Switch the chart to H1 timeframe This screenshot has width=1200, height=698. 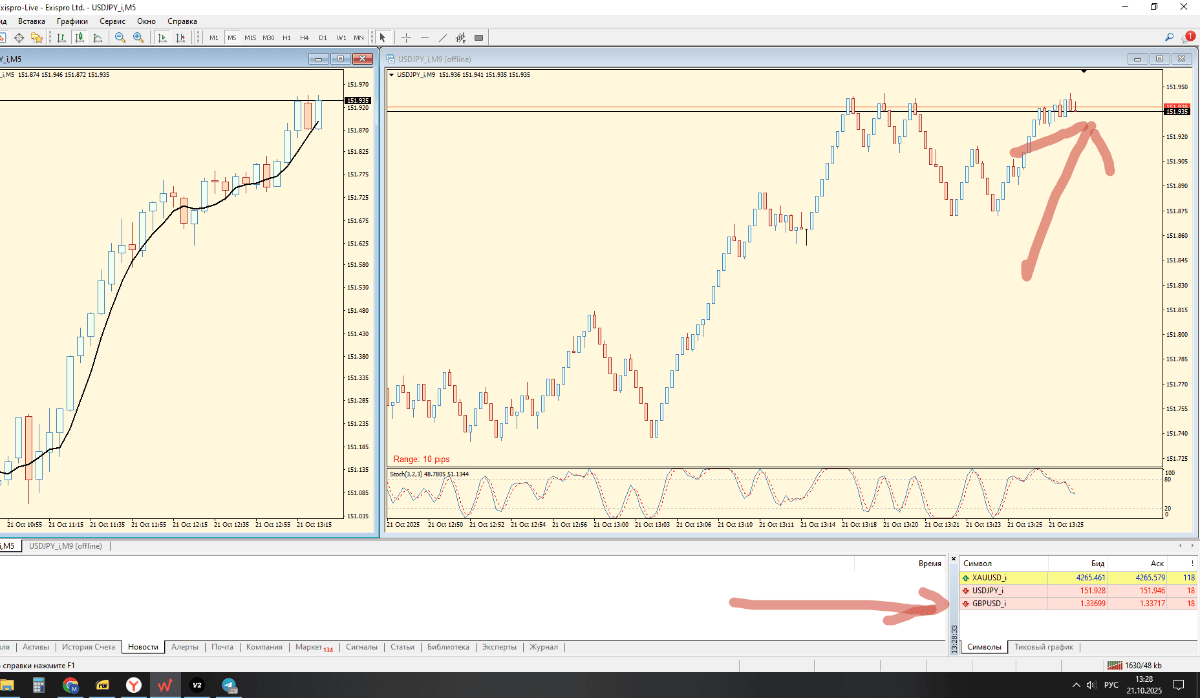pos(286,37)
